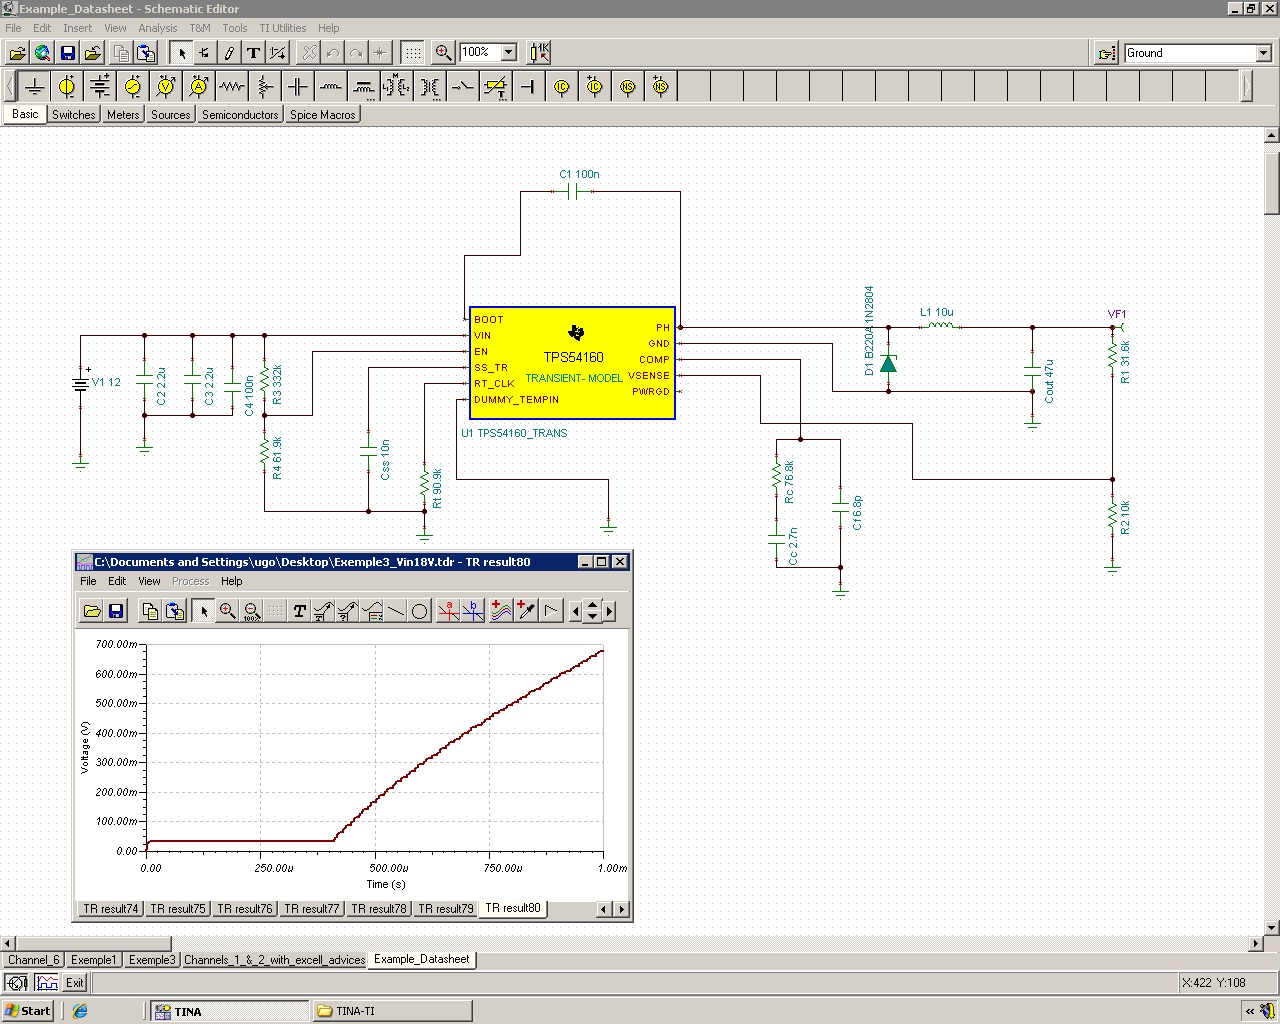
Task: Open the Analysis menu
Action: pos(157,27)
